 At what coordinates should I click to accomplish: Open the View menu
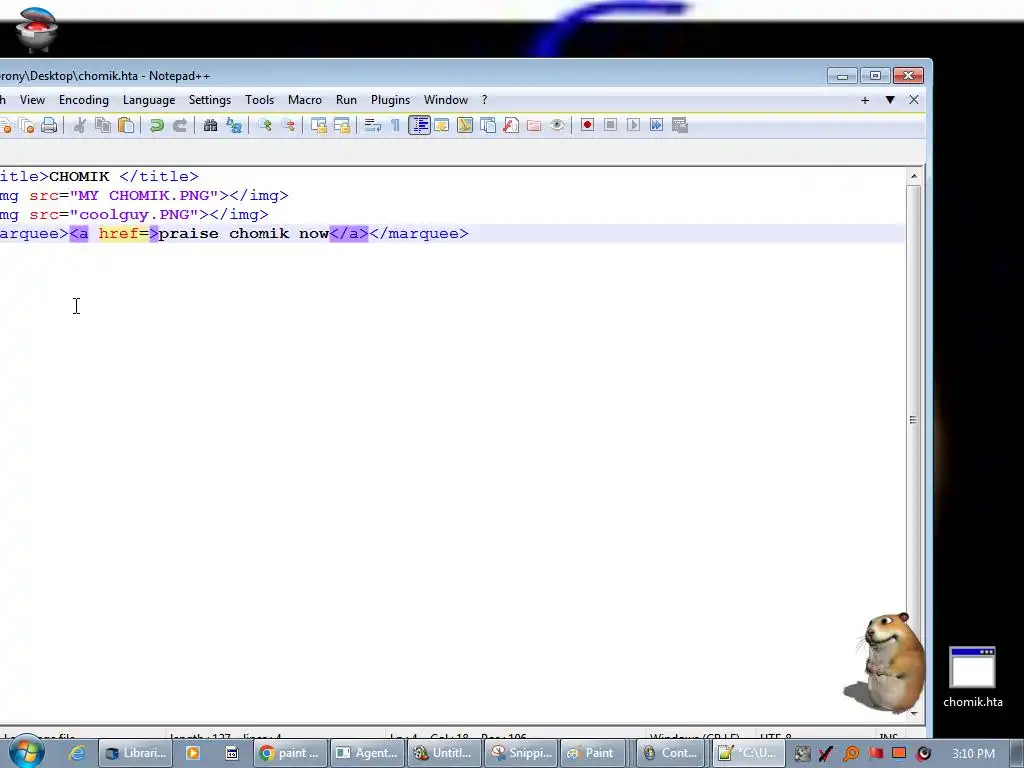pos(32,100)
